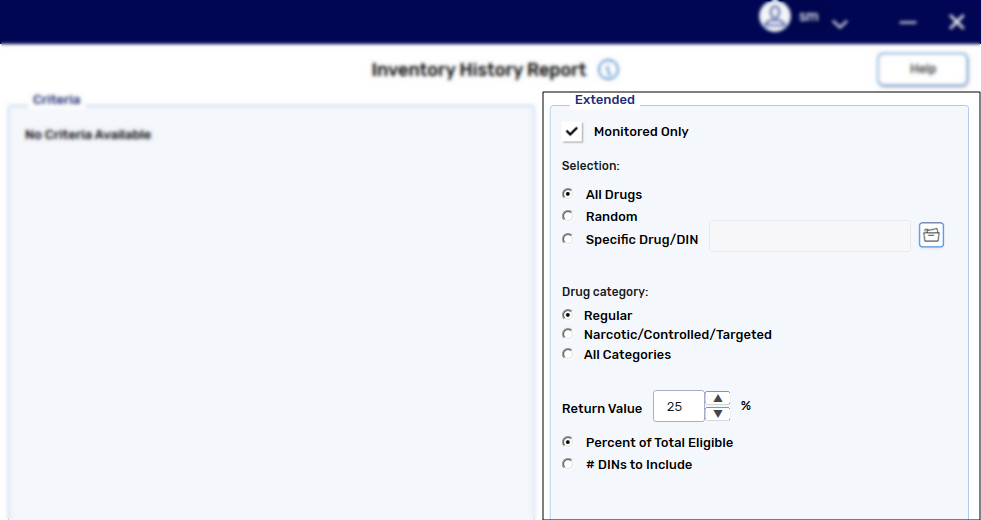This screenshot has height=520, width=981.
Task: Choose the # DINs to Include option
Action: tap(568, 464)
